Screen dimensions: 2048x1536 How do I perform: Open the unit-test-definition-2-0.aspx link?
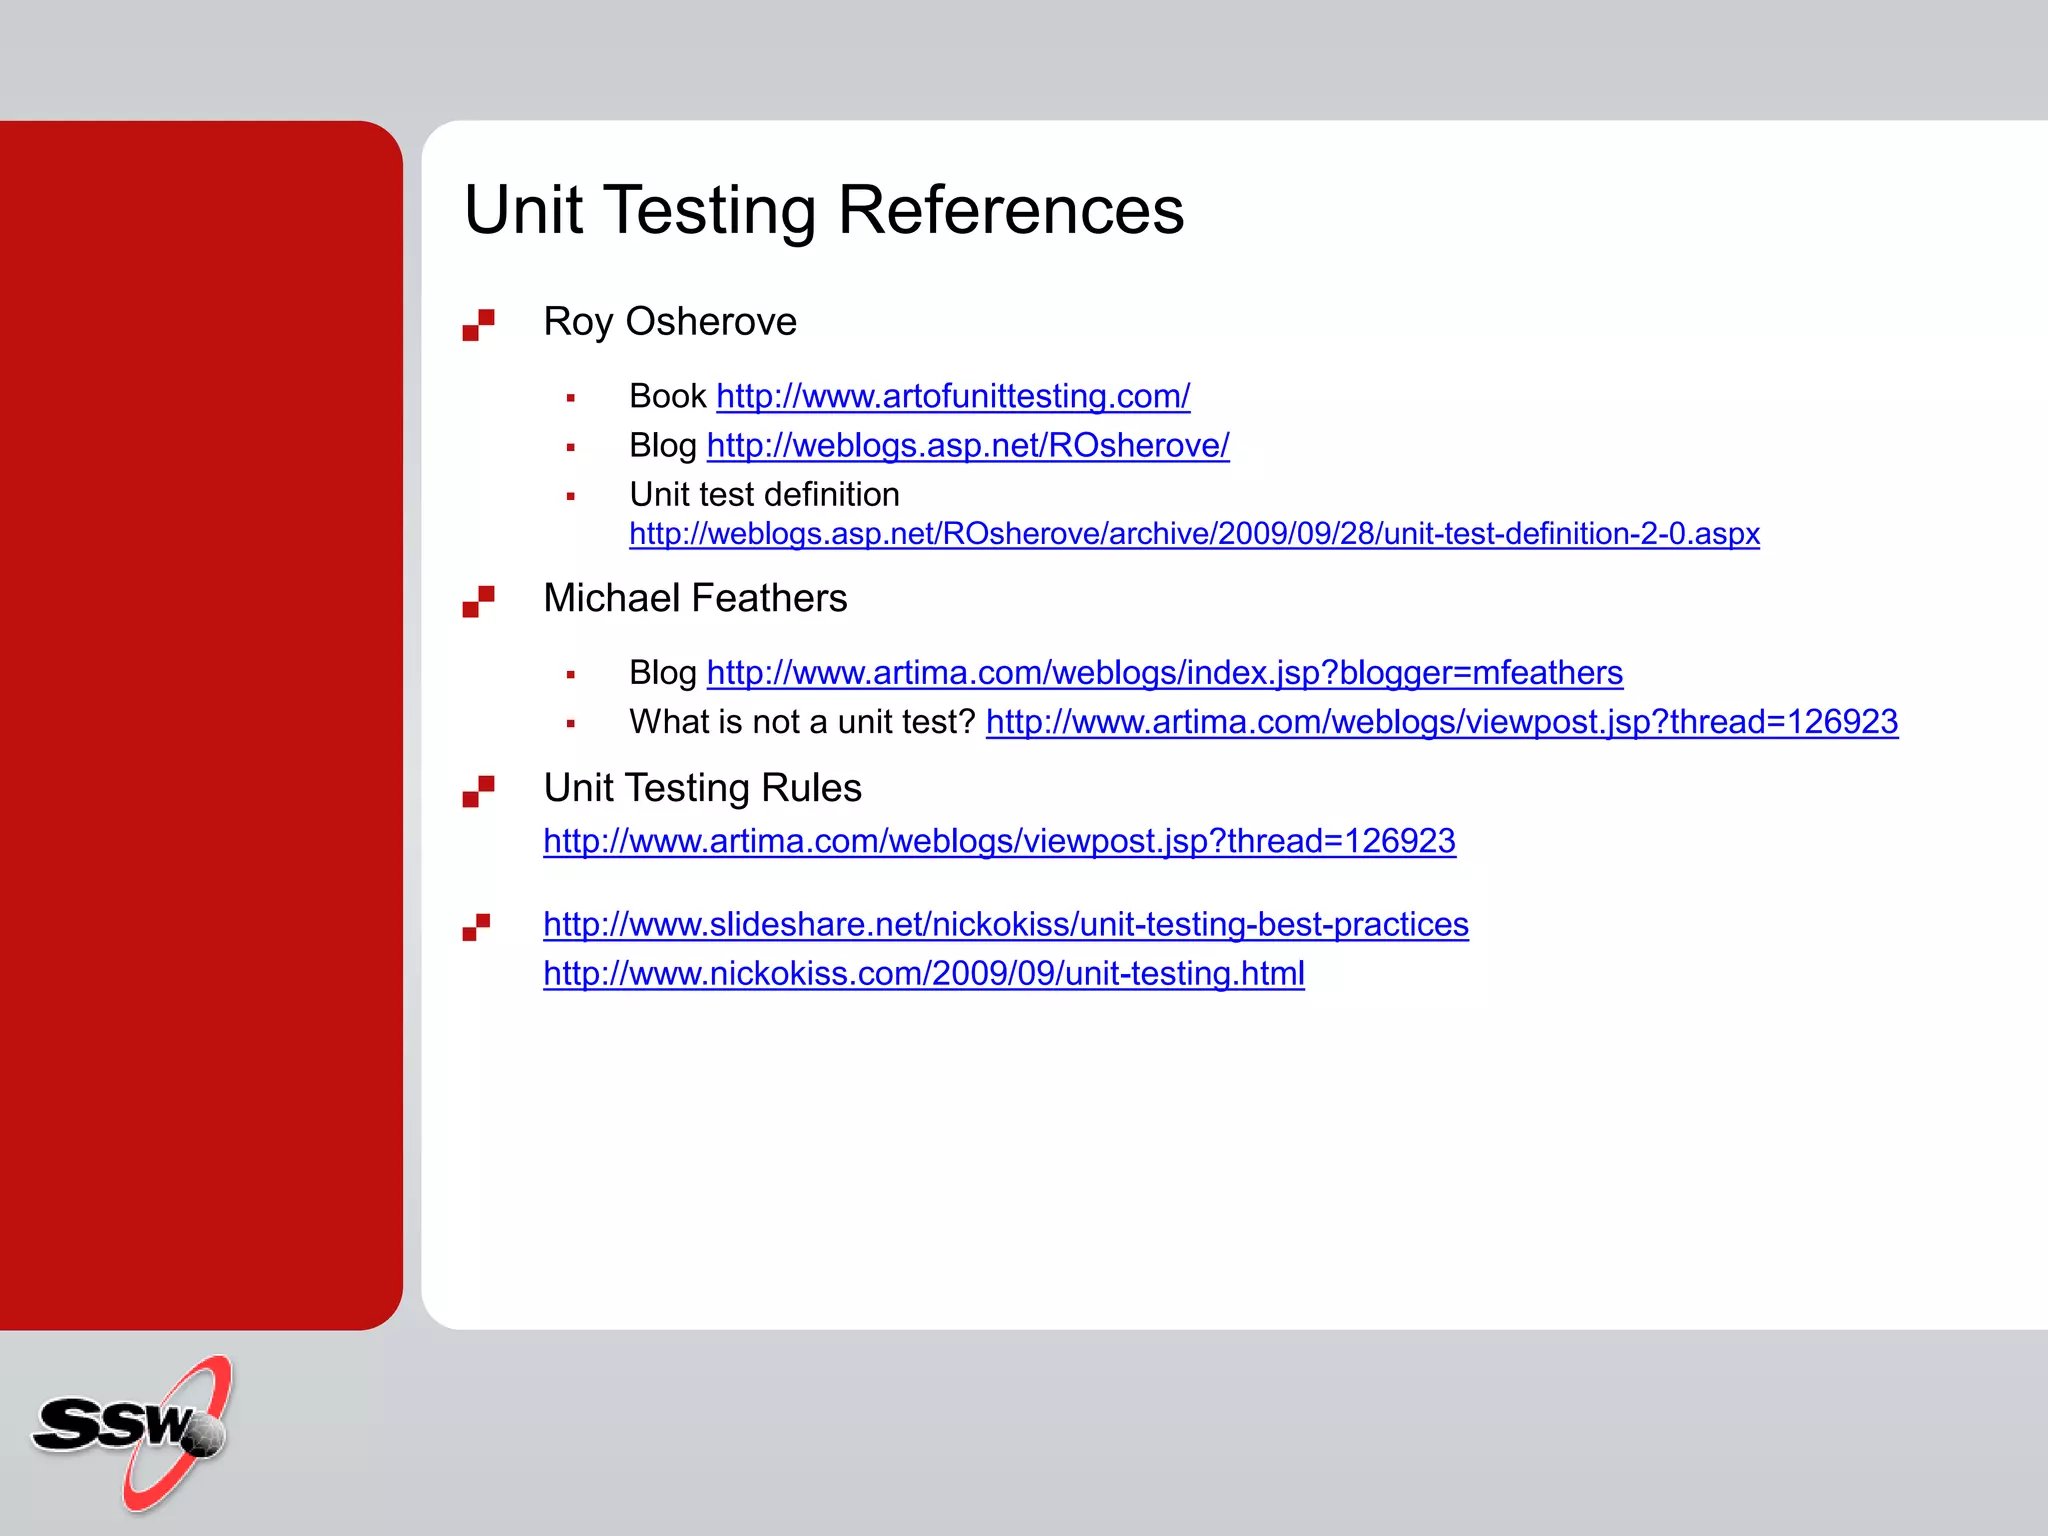click(1194, 534)
